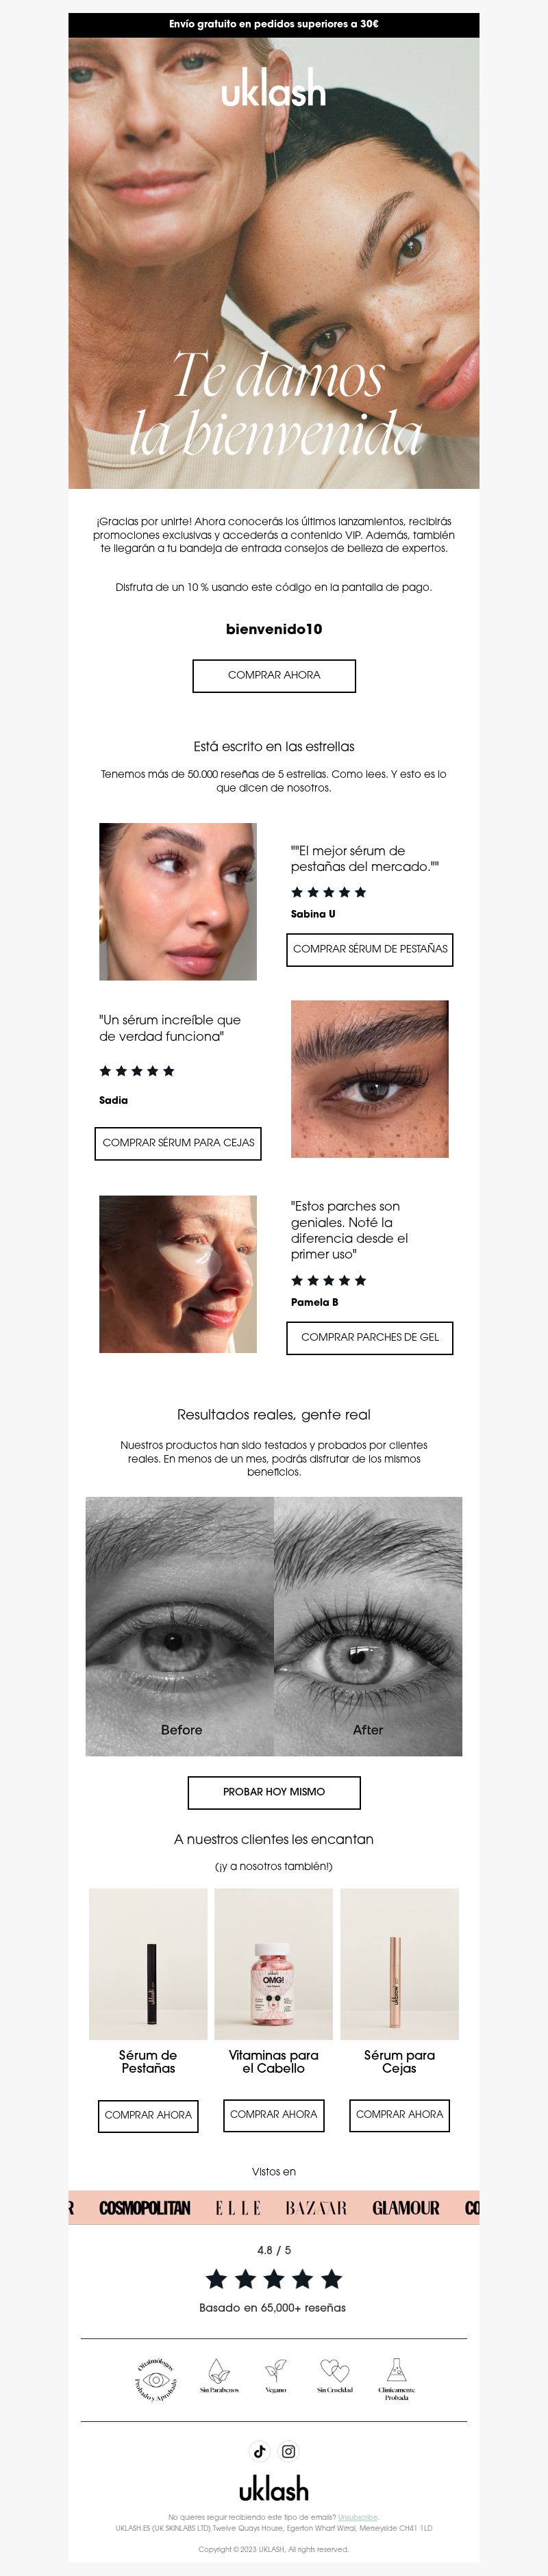
Task: Click the free shipping banner at top
Action: [274, 24]
